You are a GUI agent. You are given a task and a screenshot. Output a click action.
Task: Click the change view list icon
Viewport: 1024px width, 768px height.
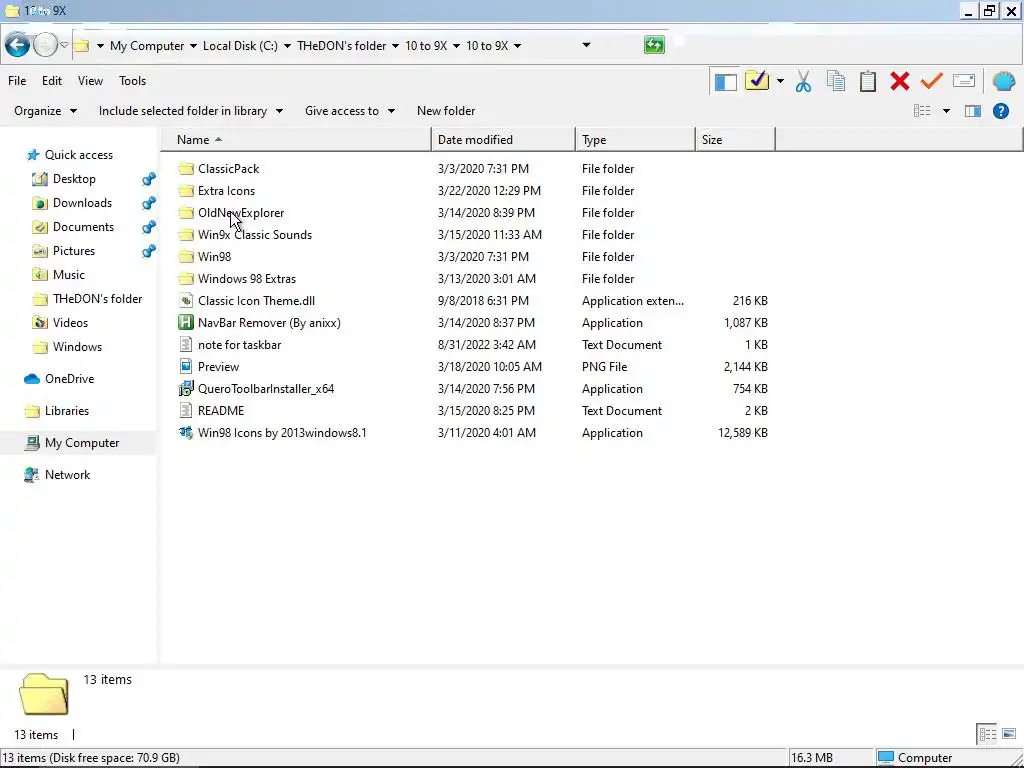(922, 111)
